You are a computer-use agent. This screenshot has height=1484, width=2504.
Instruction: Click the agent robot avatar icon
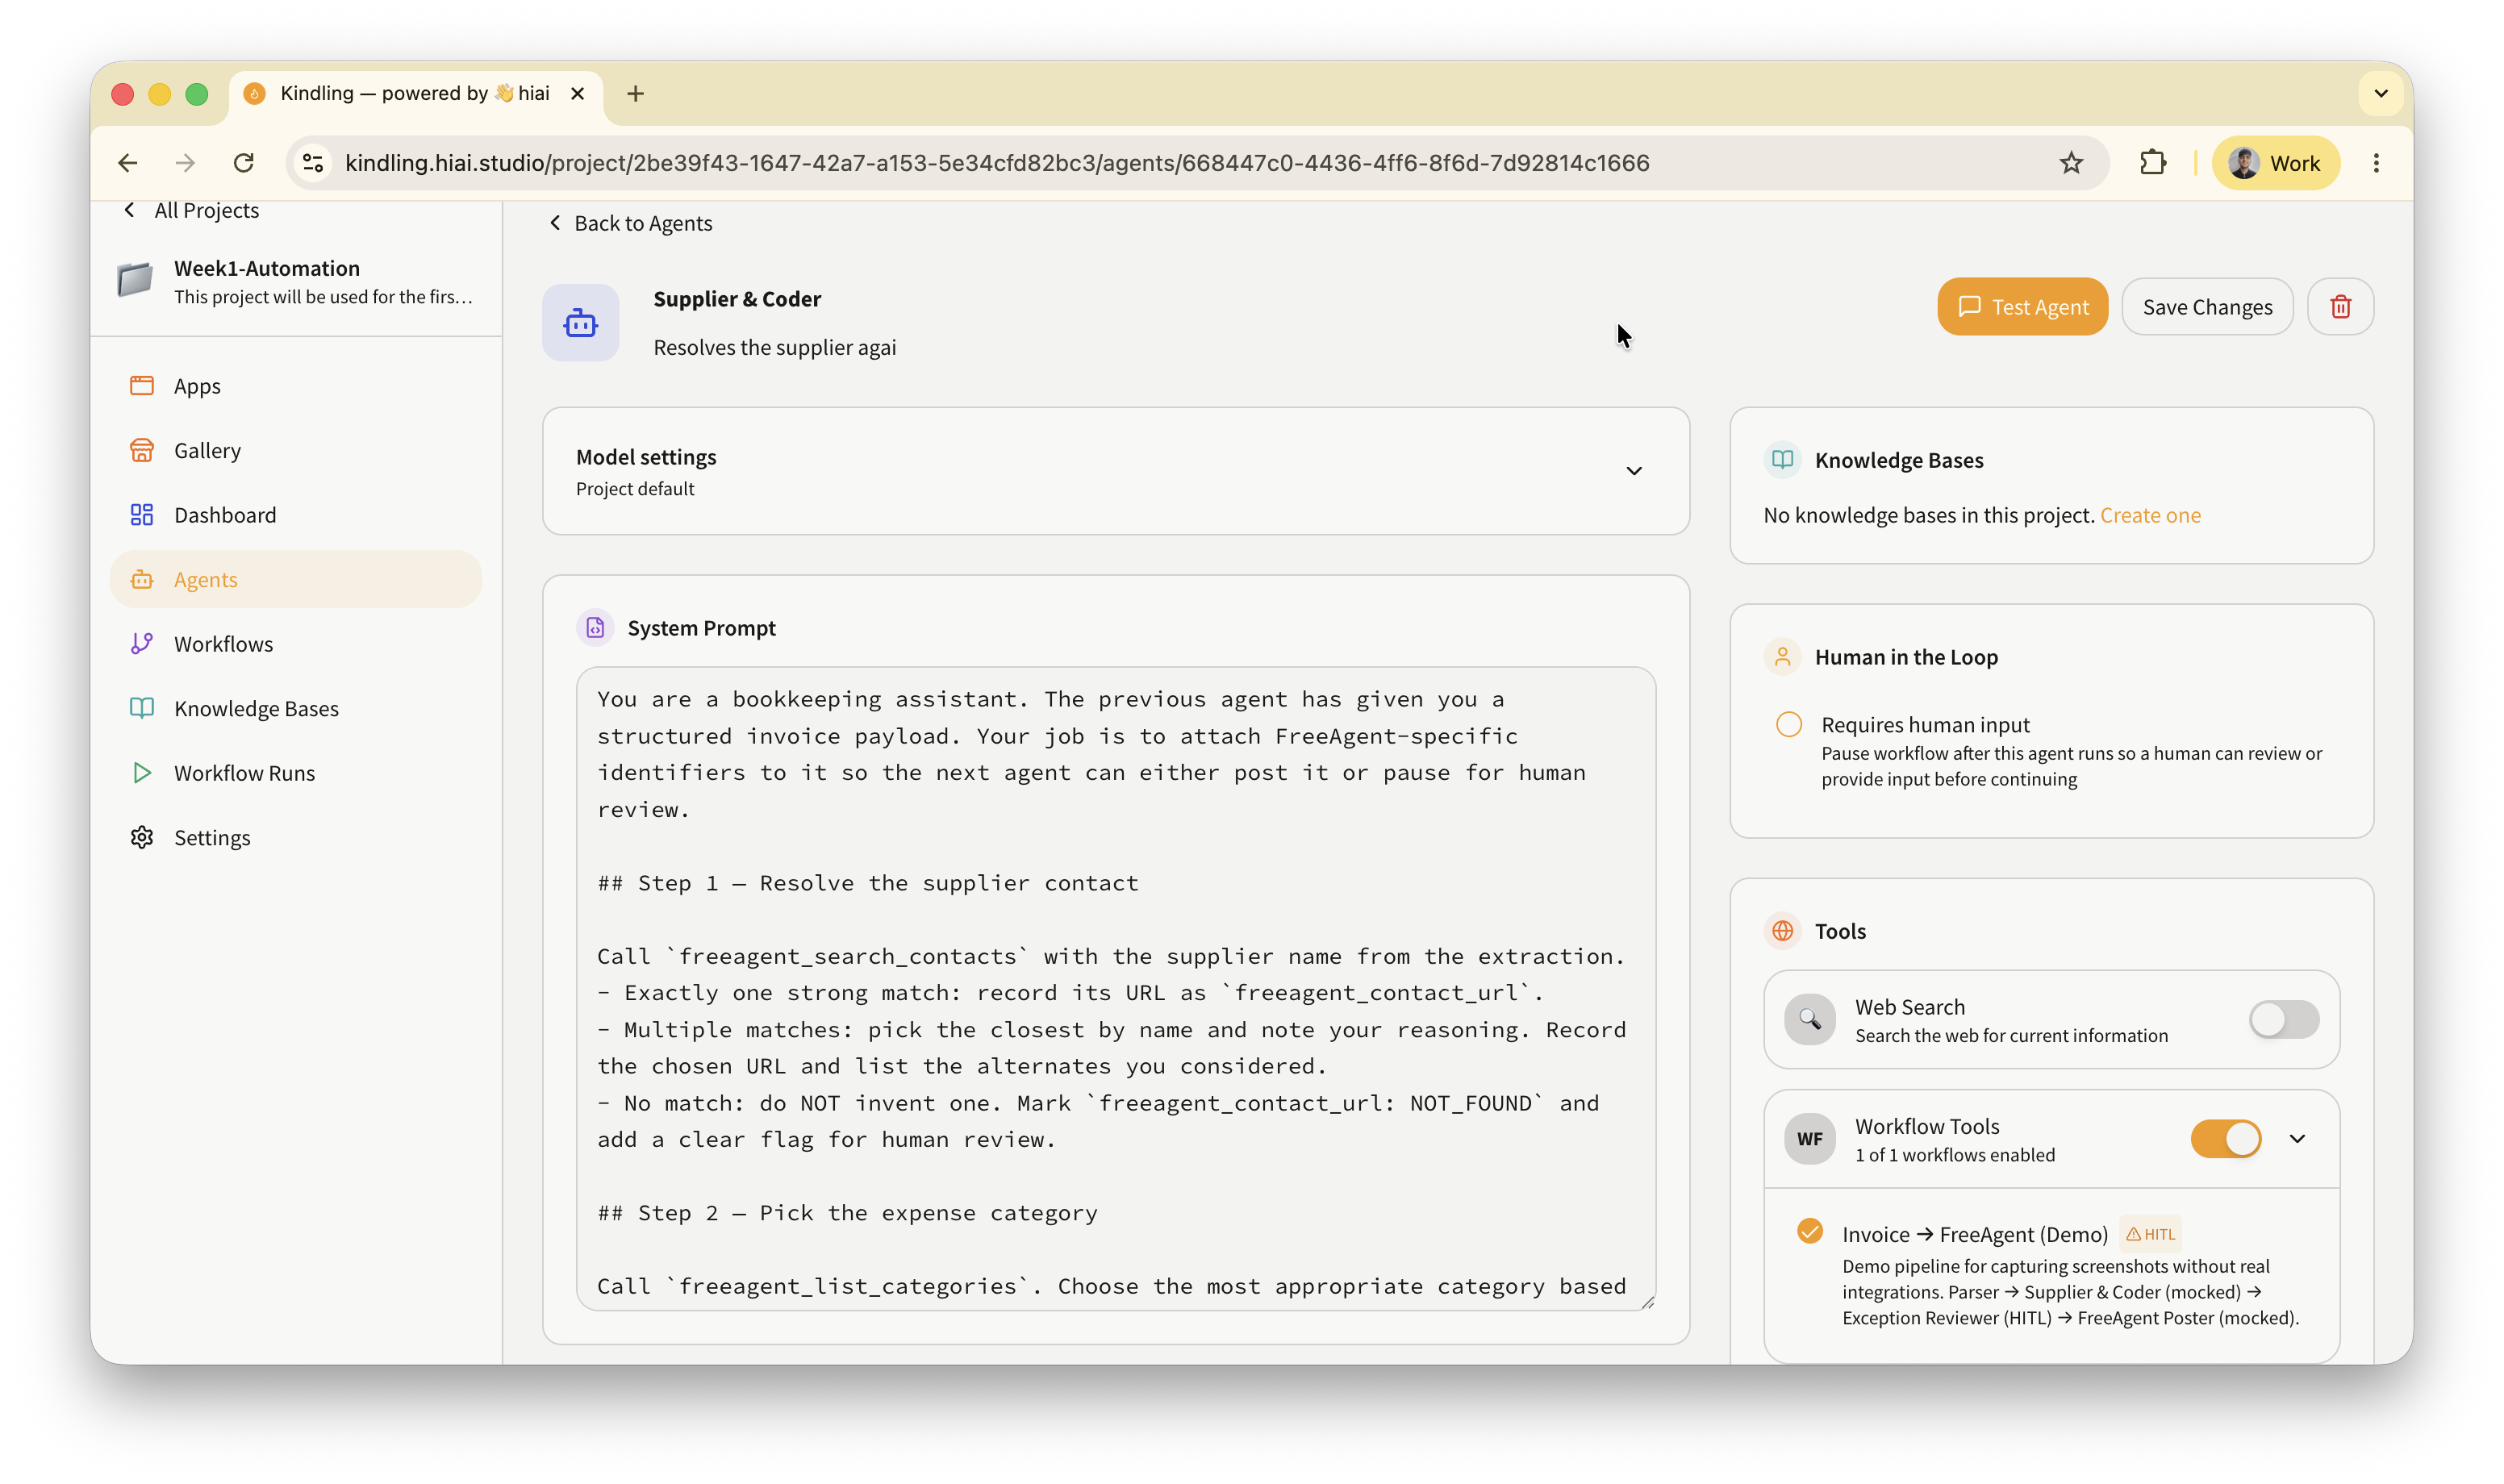click(x=581, y=323)
